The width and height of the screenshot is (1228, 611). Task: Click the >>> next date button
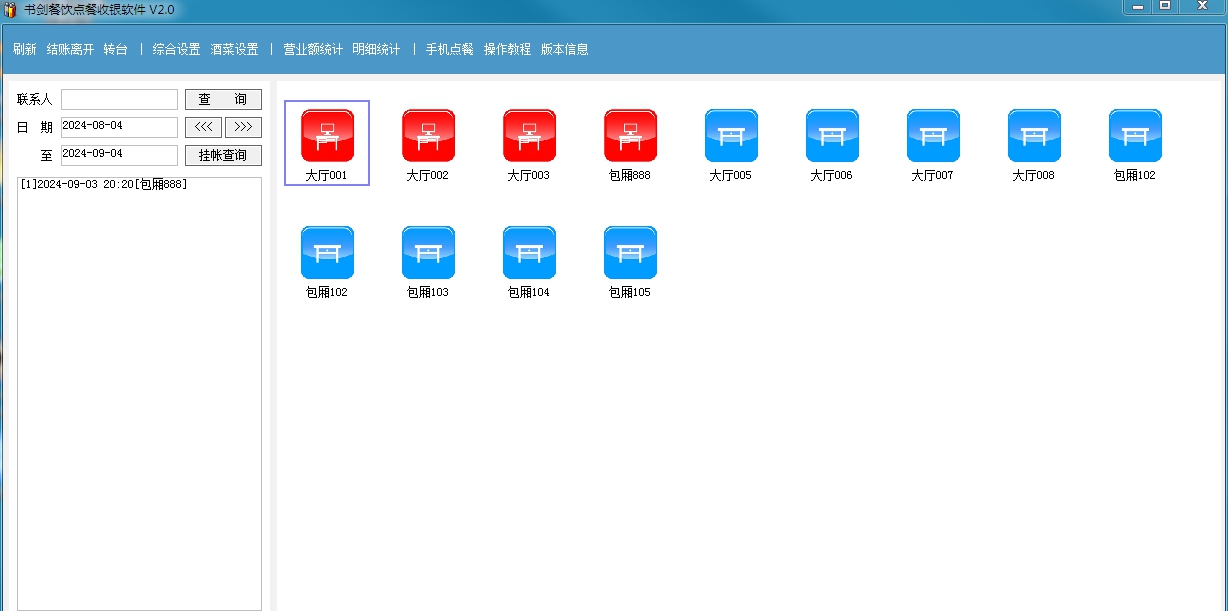pyautogui.click(x=243, y=127)
